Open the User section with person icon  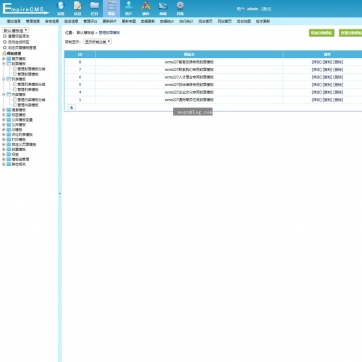[129, 8]
